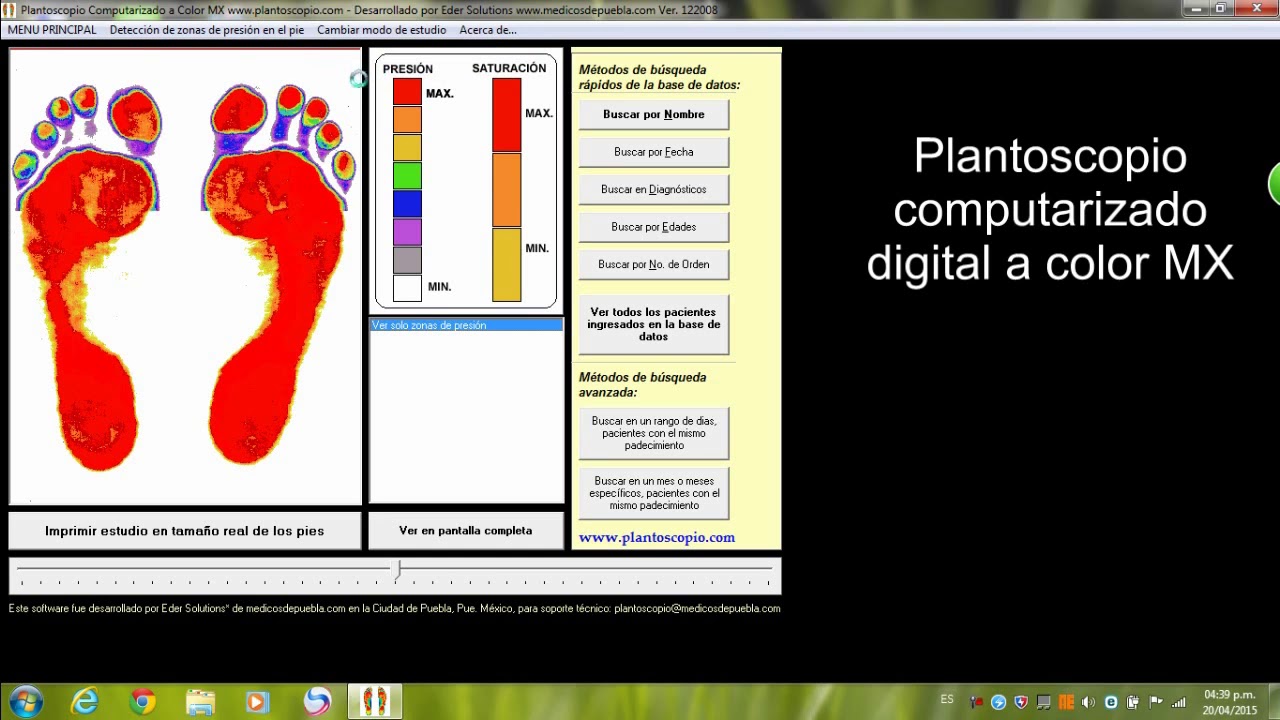Screen dimensions: 1280x720
Task: Click Buscar en Diagnósticos button
Action: coord(654,189)
